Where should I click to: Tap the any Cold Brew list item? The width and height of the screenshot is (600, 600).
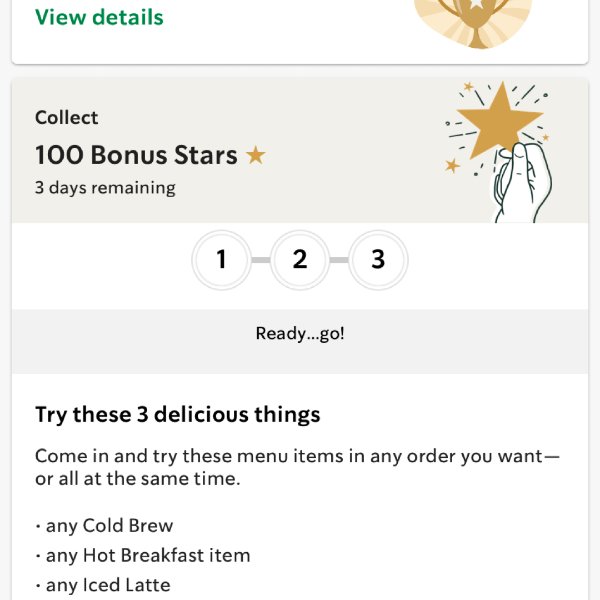[104, 526]
